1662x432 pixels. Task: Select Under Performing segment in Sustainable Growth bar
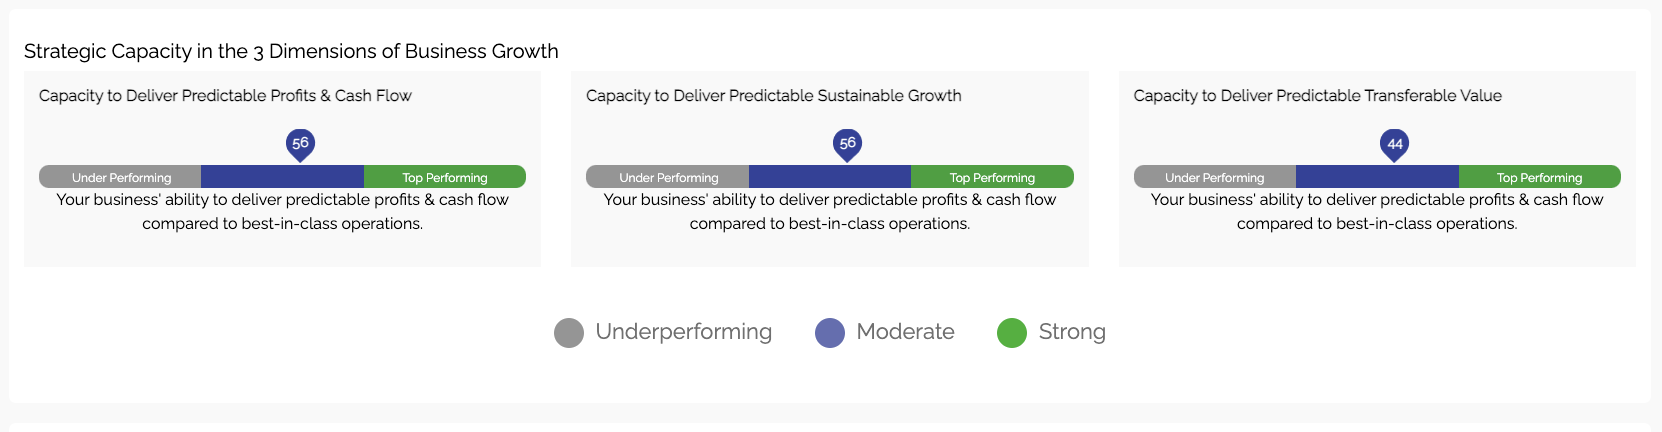[x=668, y=177]
